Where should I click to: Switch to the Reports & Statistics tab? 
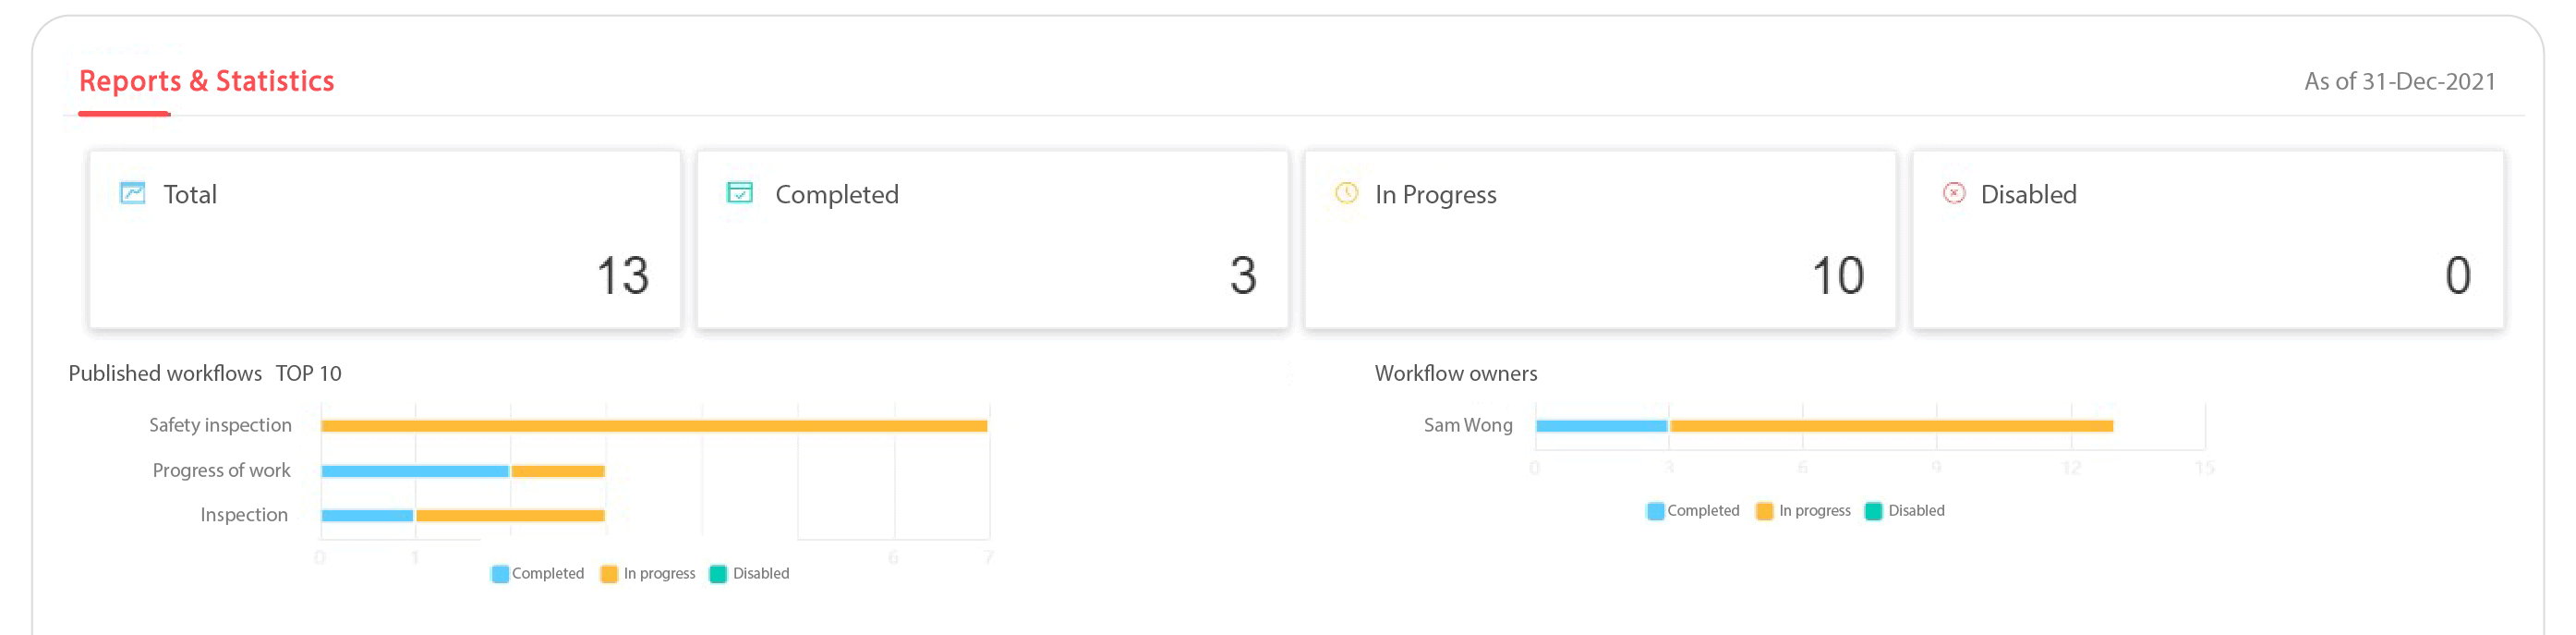[207, 81]
